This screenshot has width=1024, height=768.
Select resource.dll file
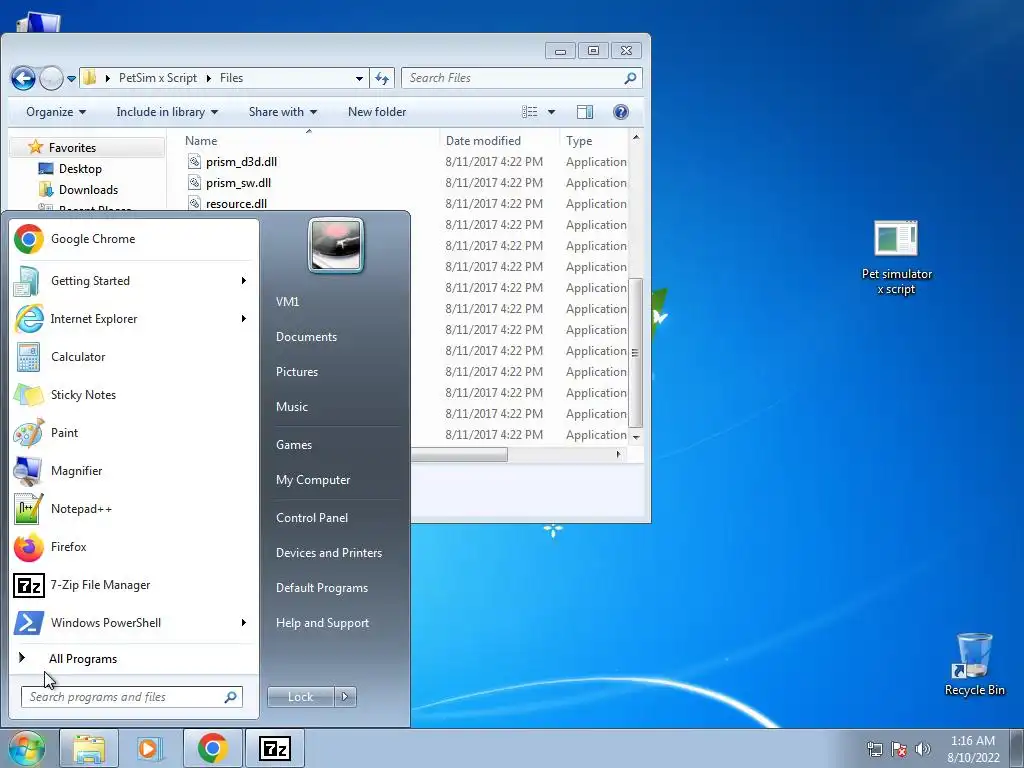pyautogui.click(x=236, y=204)
